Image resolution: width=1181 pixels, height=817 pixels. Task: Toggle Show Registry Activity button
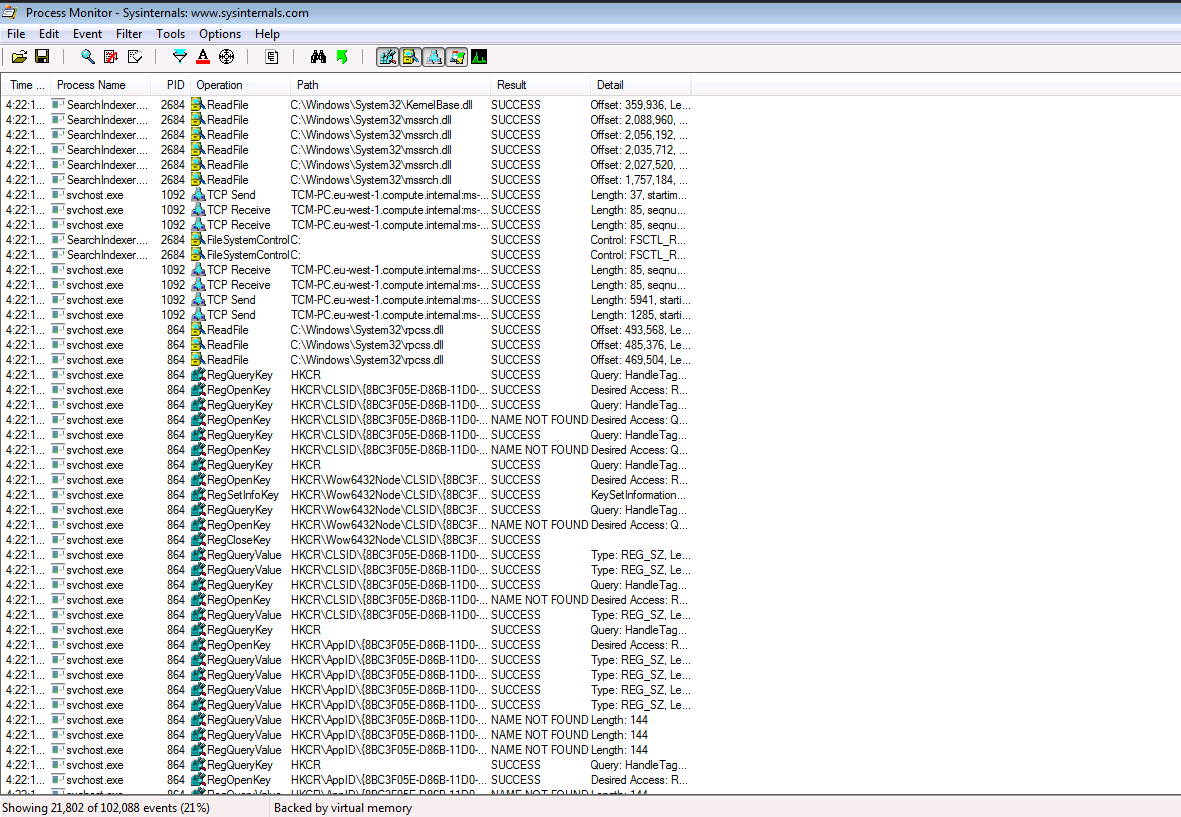click(x=387, y=57)
